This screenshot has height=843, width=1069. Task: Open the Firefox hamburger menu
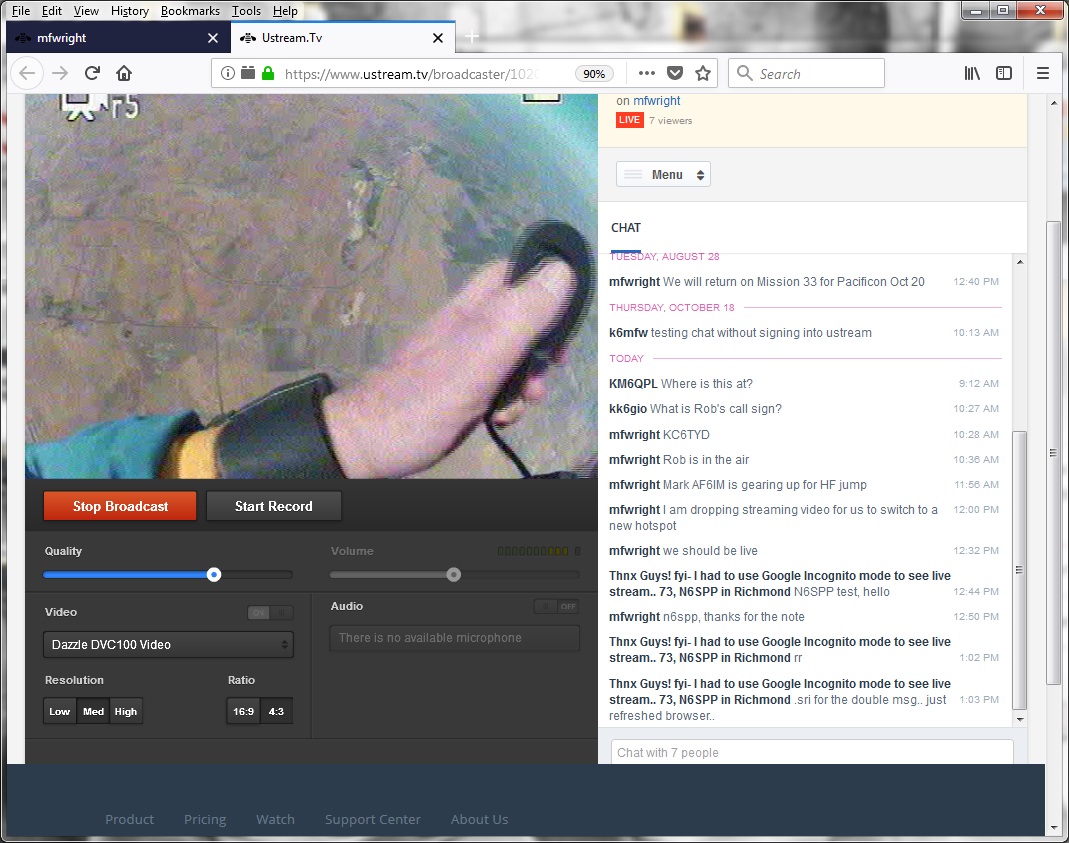pos(1043,73)
